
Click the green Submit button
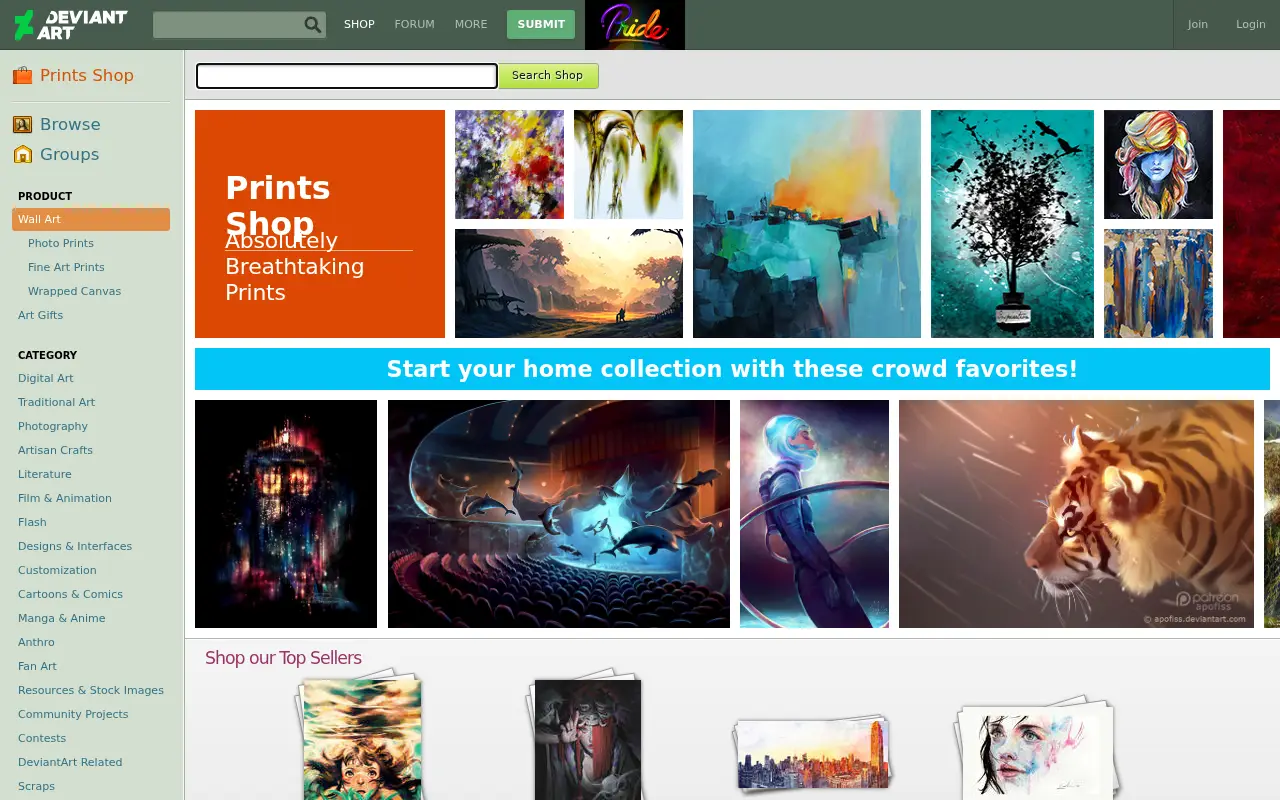(541, 24)
